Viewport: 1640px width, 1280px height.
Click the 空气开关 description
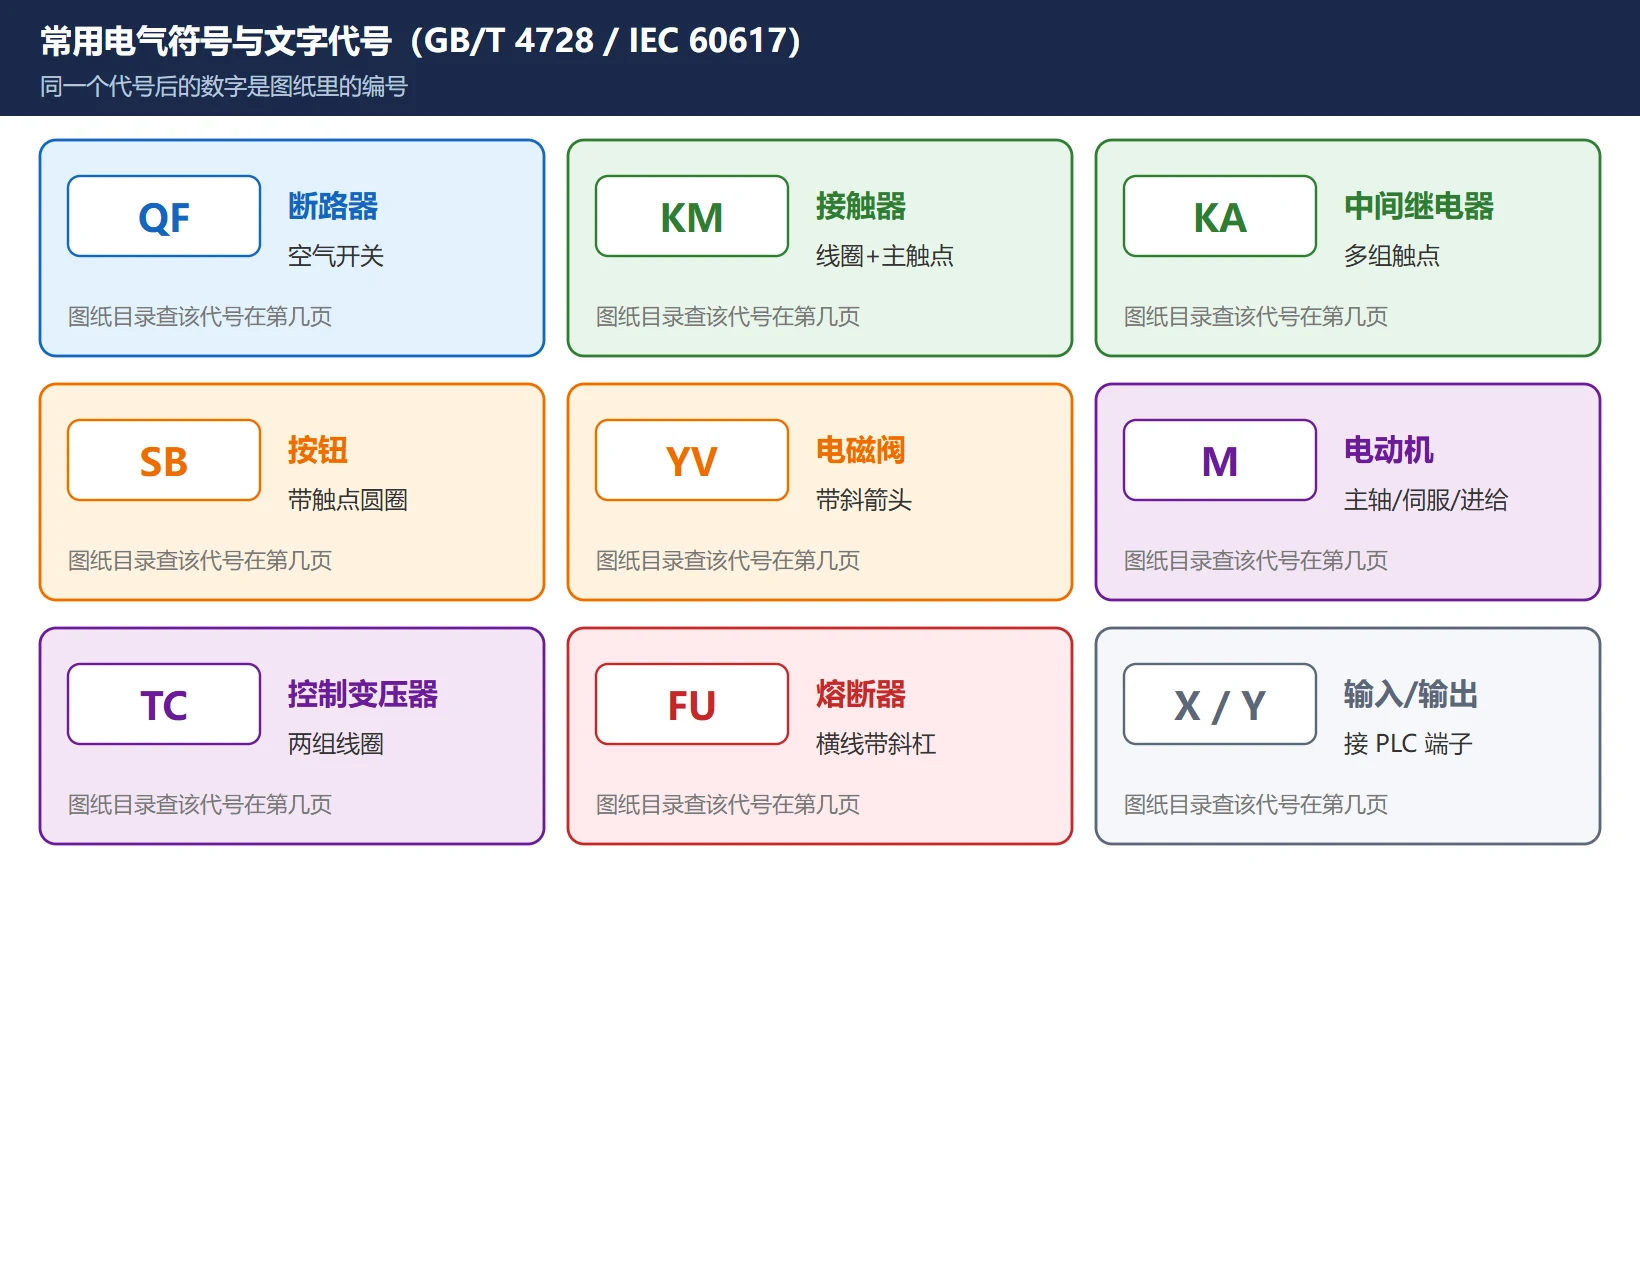[x=336, y=256]
